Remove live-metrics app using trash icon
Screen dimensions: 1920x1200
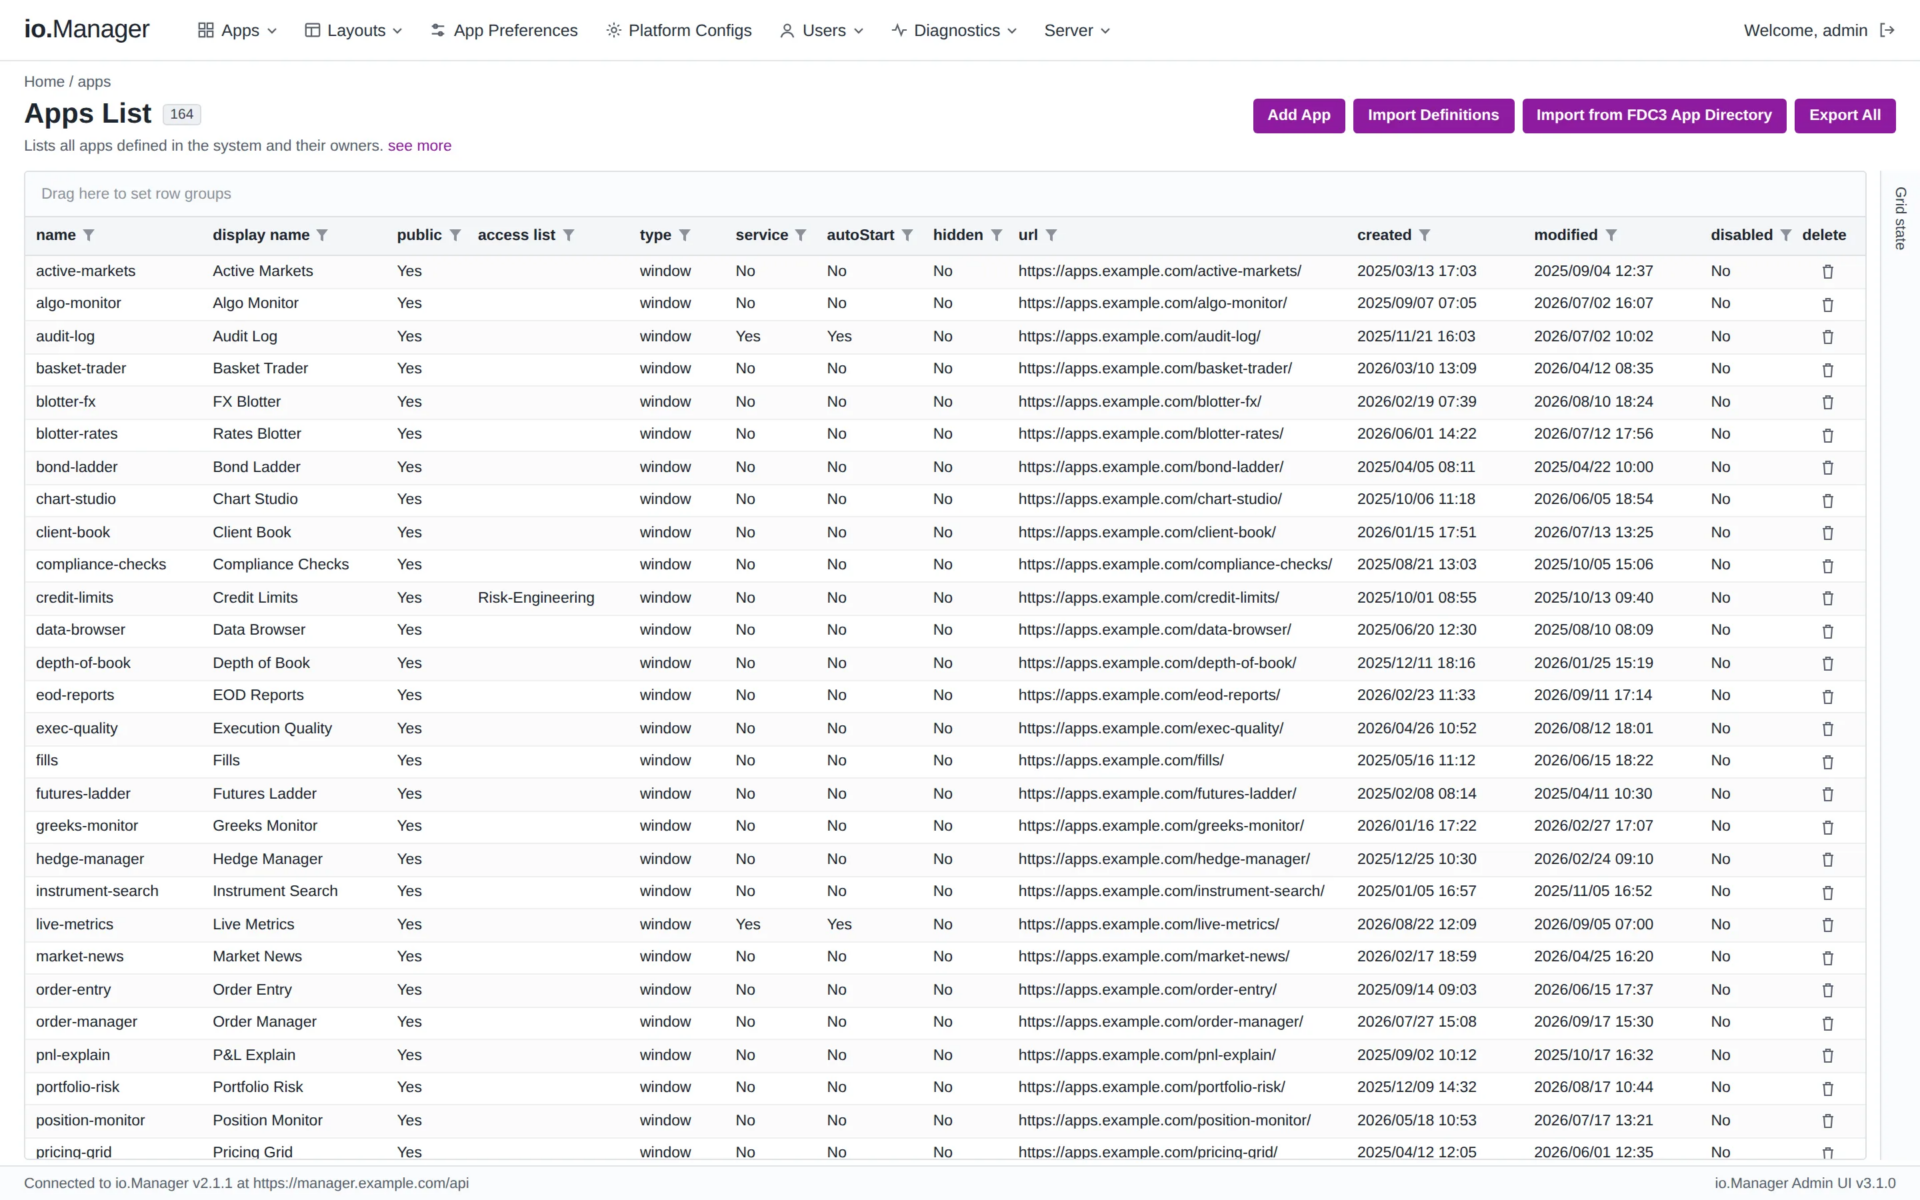click(x=1828, y=925)
